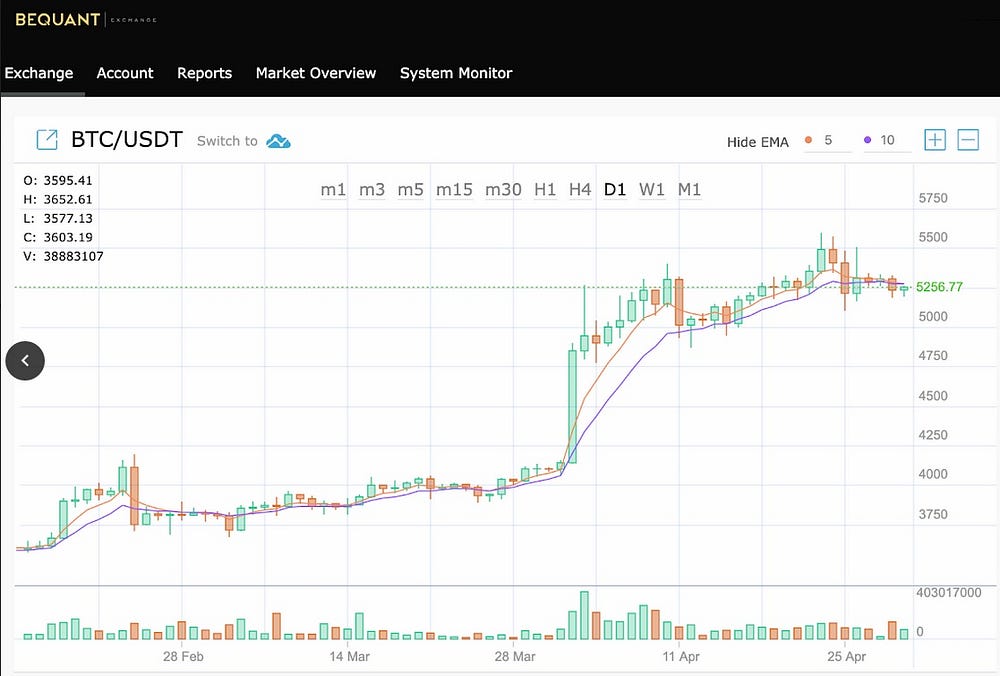Go to Market Overview tab
The width and height of the screenshot is (1000, 676).
point(316,73)
